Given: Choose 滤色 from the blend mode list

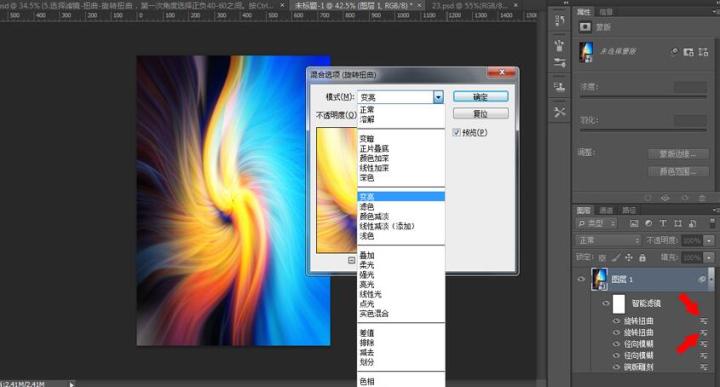Looking at the screenshot, I should pyautogui.click(x=367, y=207).
